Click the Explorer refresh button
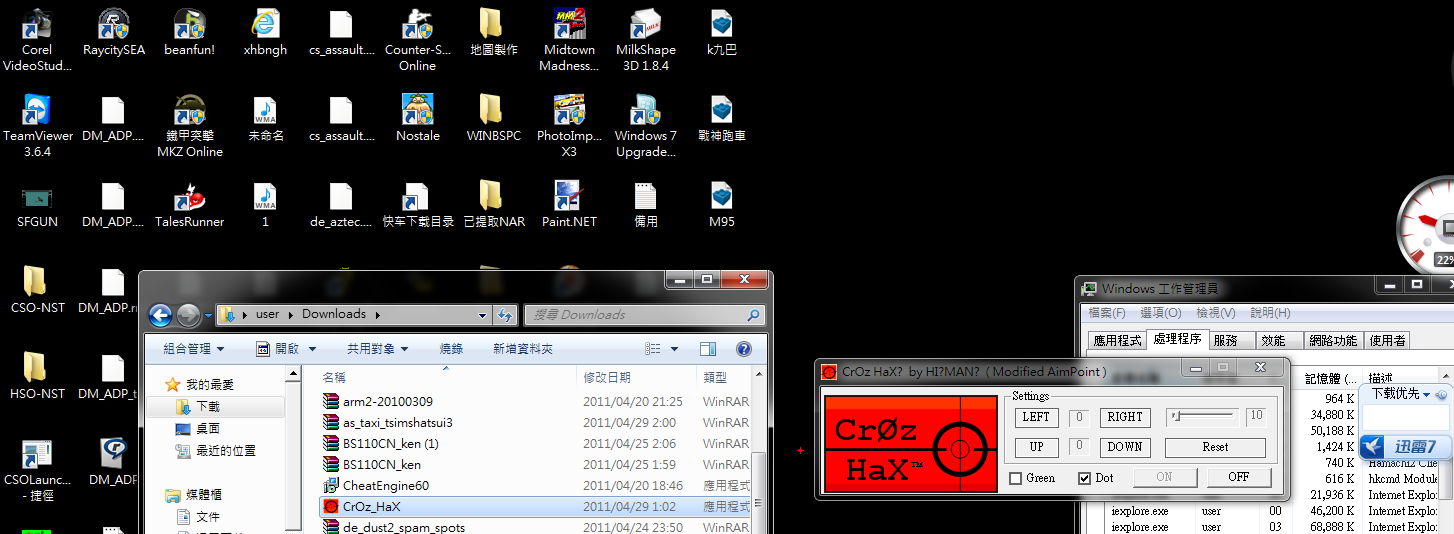Viewport: 1454px width, 534px height. (506, 314)
